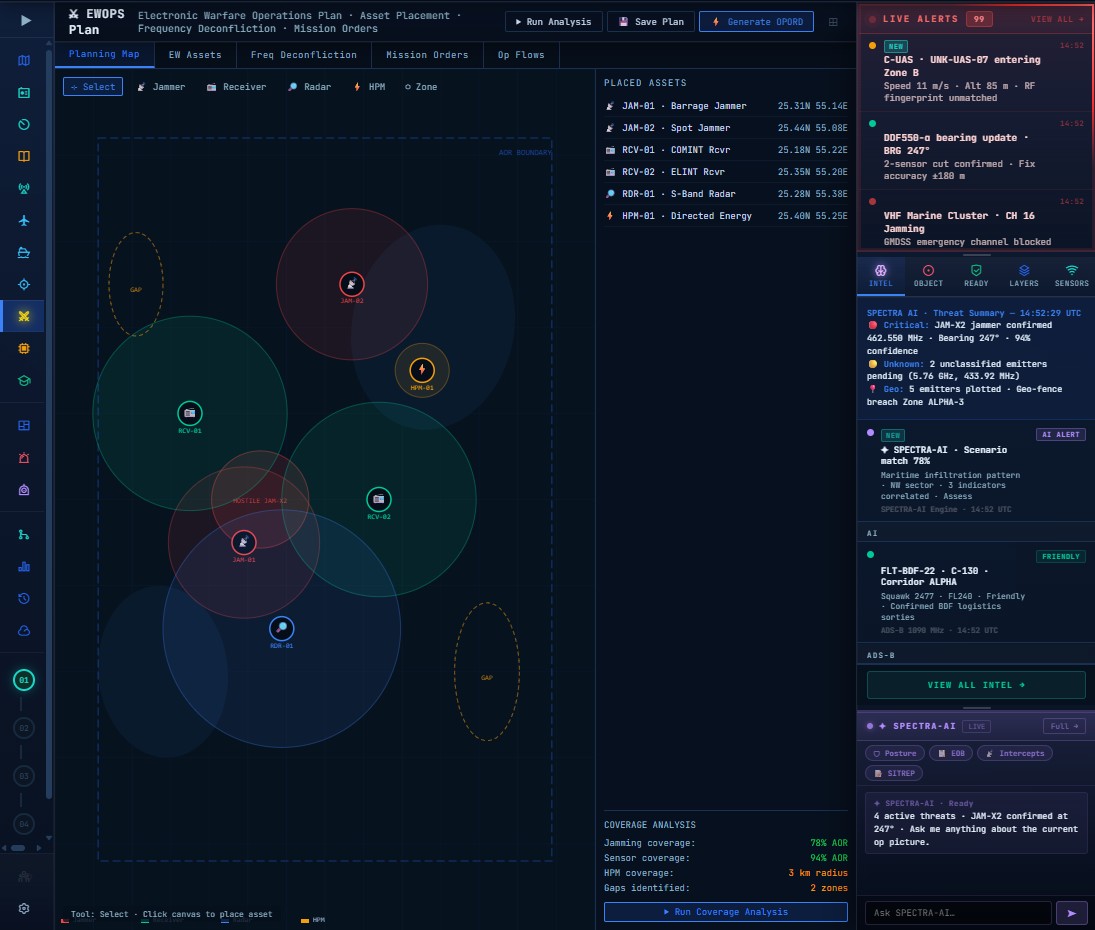The image size is (1095, 930).
Task: Open the dashboard layout icon in sidebar
Action: point(24,426)
